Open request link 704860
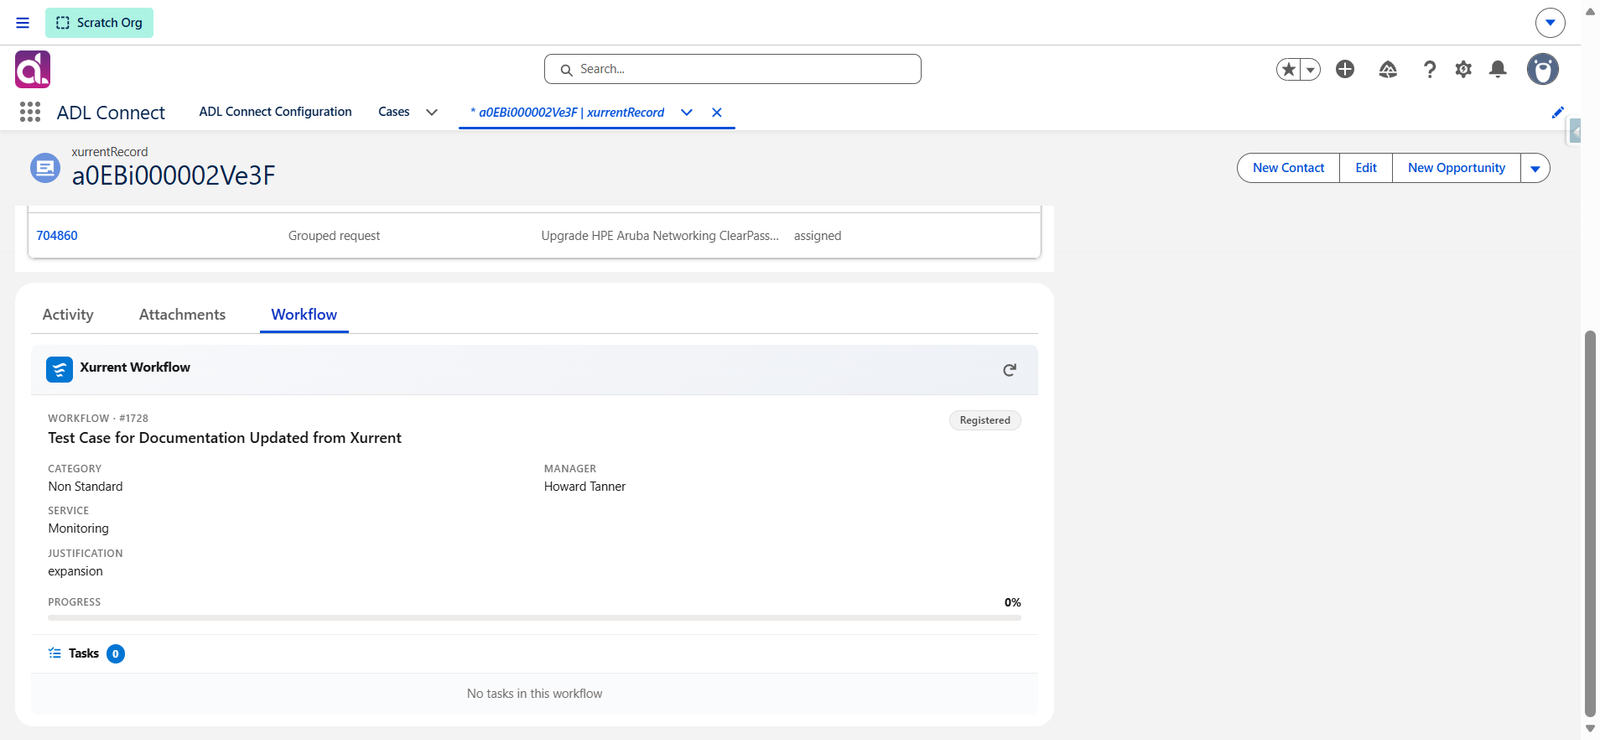Viewport: 1600px width, 740px height. [57, 236]
